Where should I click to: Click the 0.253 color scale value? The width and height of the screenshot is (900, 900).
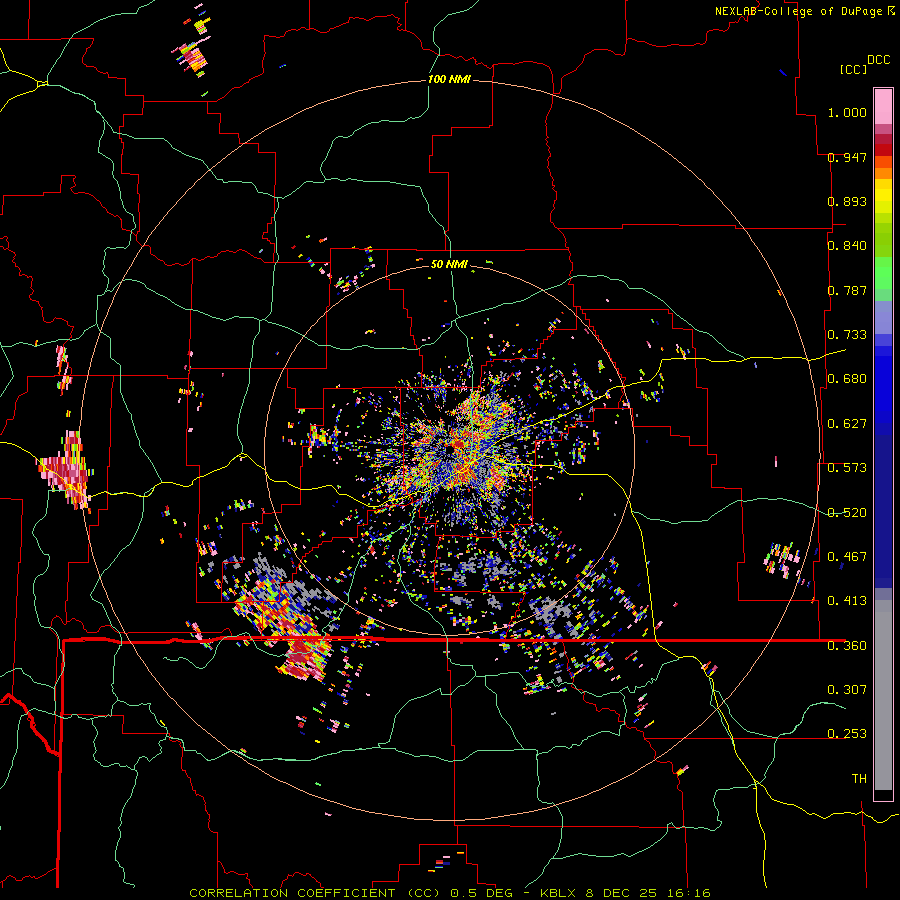(847, 734)
